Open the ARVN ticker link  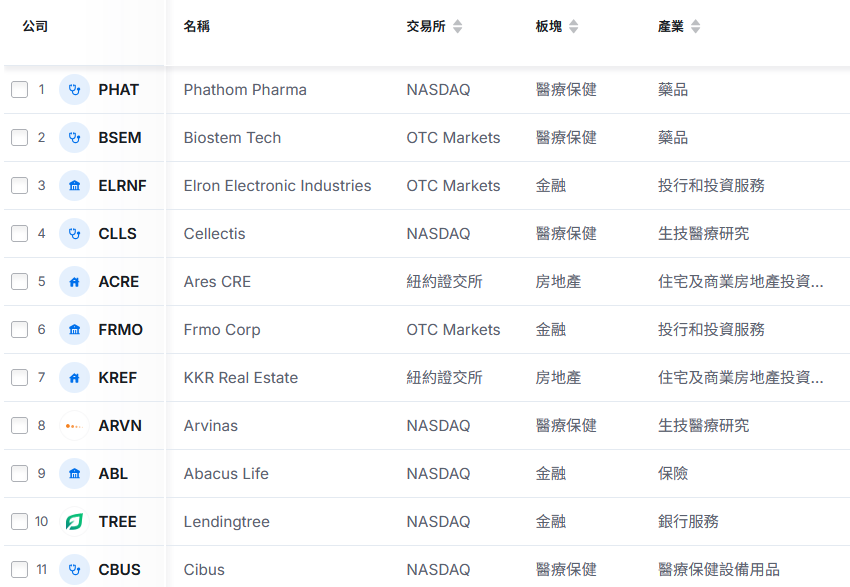click(120, 426)
